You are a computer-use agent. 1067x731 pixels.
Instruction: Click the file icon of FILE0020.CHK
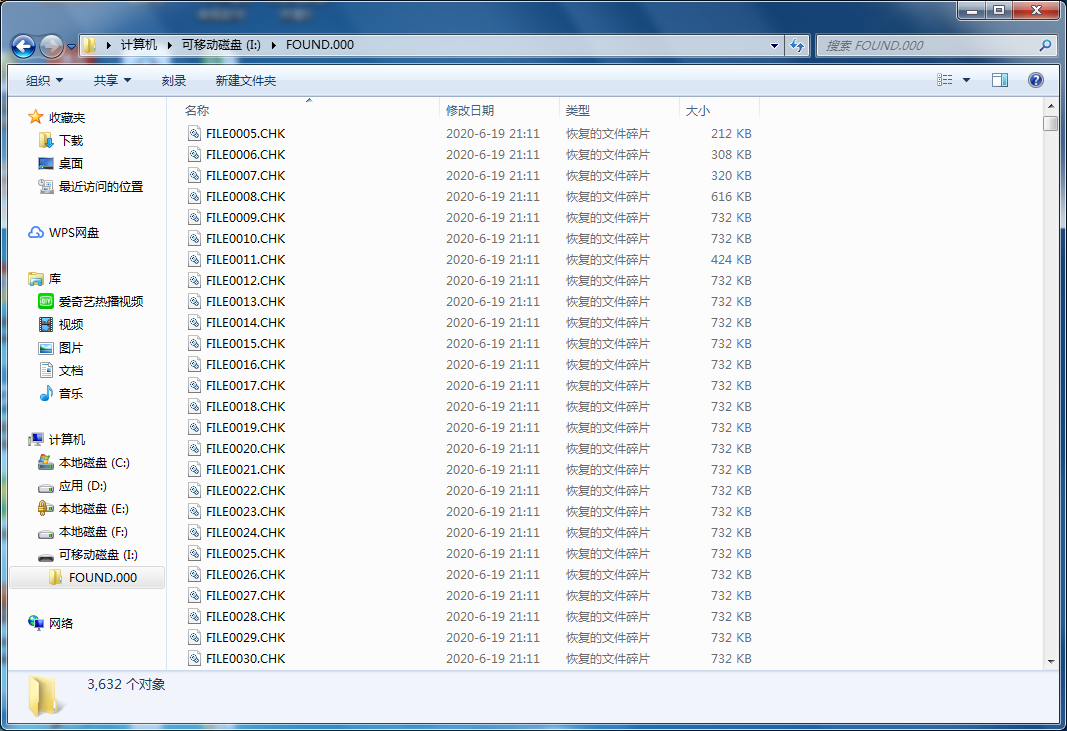click(195, 449)
